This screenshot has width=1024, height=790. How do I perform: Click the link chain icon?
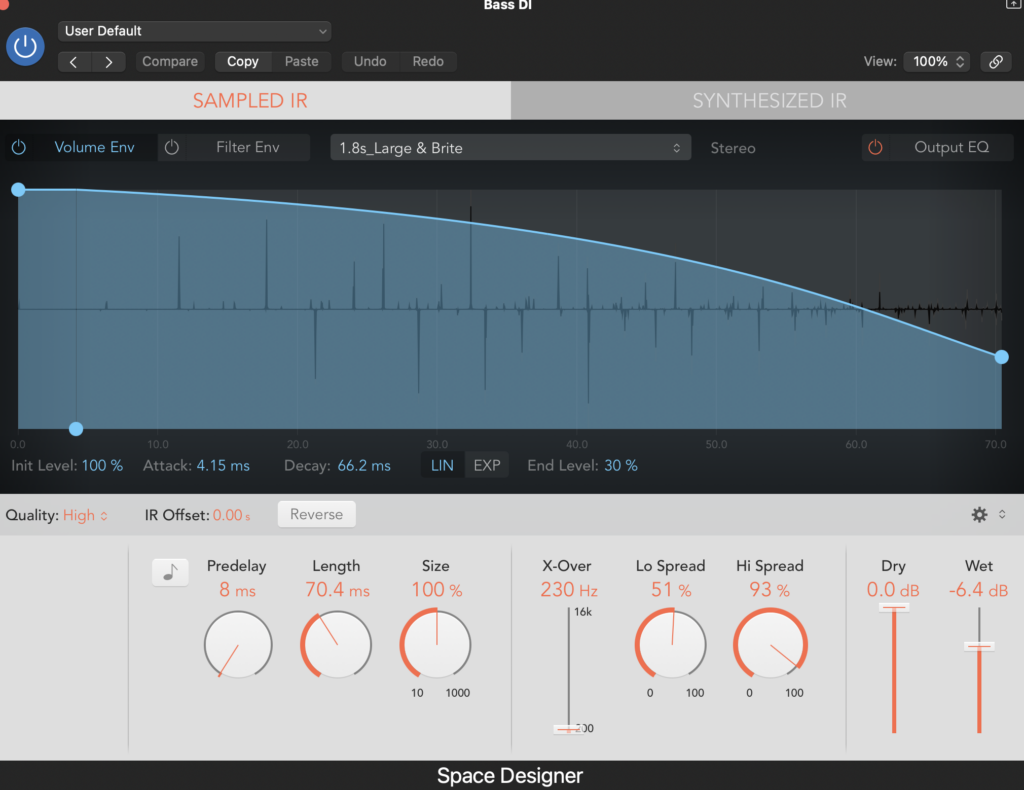(x=995, y=62)
